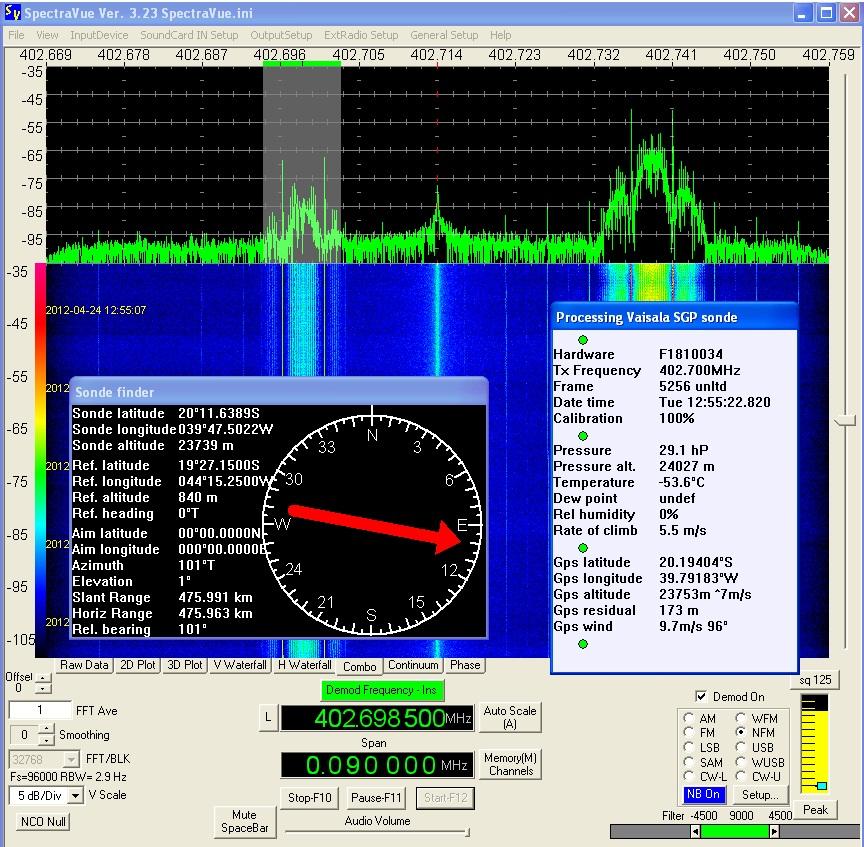Image resolution: width=864 pixels, height=847 pixels.
Task: Switch to the H Waterfall tab
Action: pyautogui.click(x=306, y=665)
